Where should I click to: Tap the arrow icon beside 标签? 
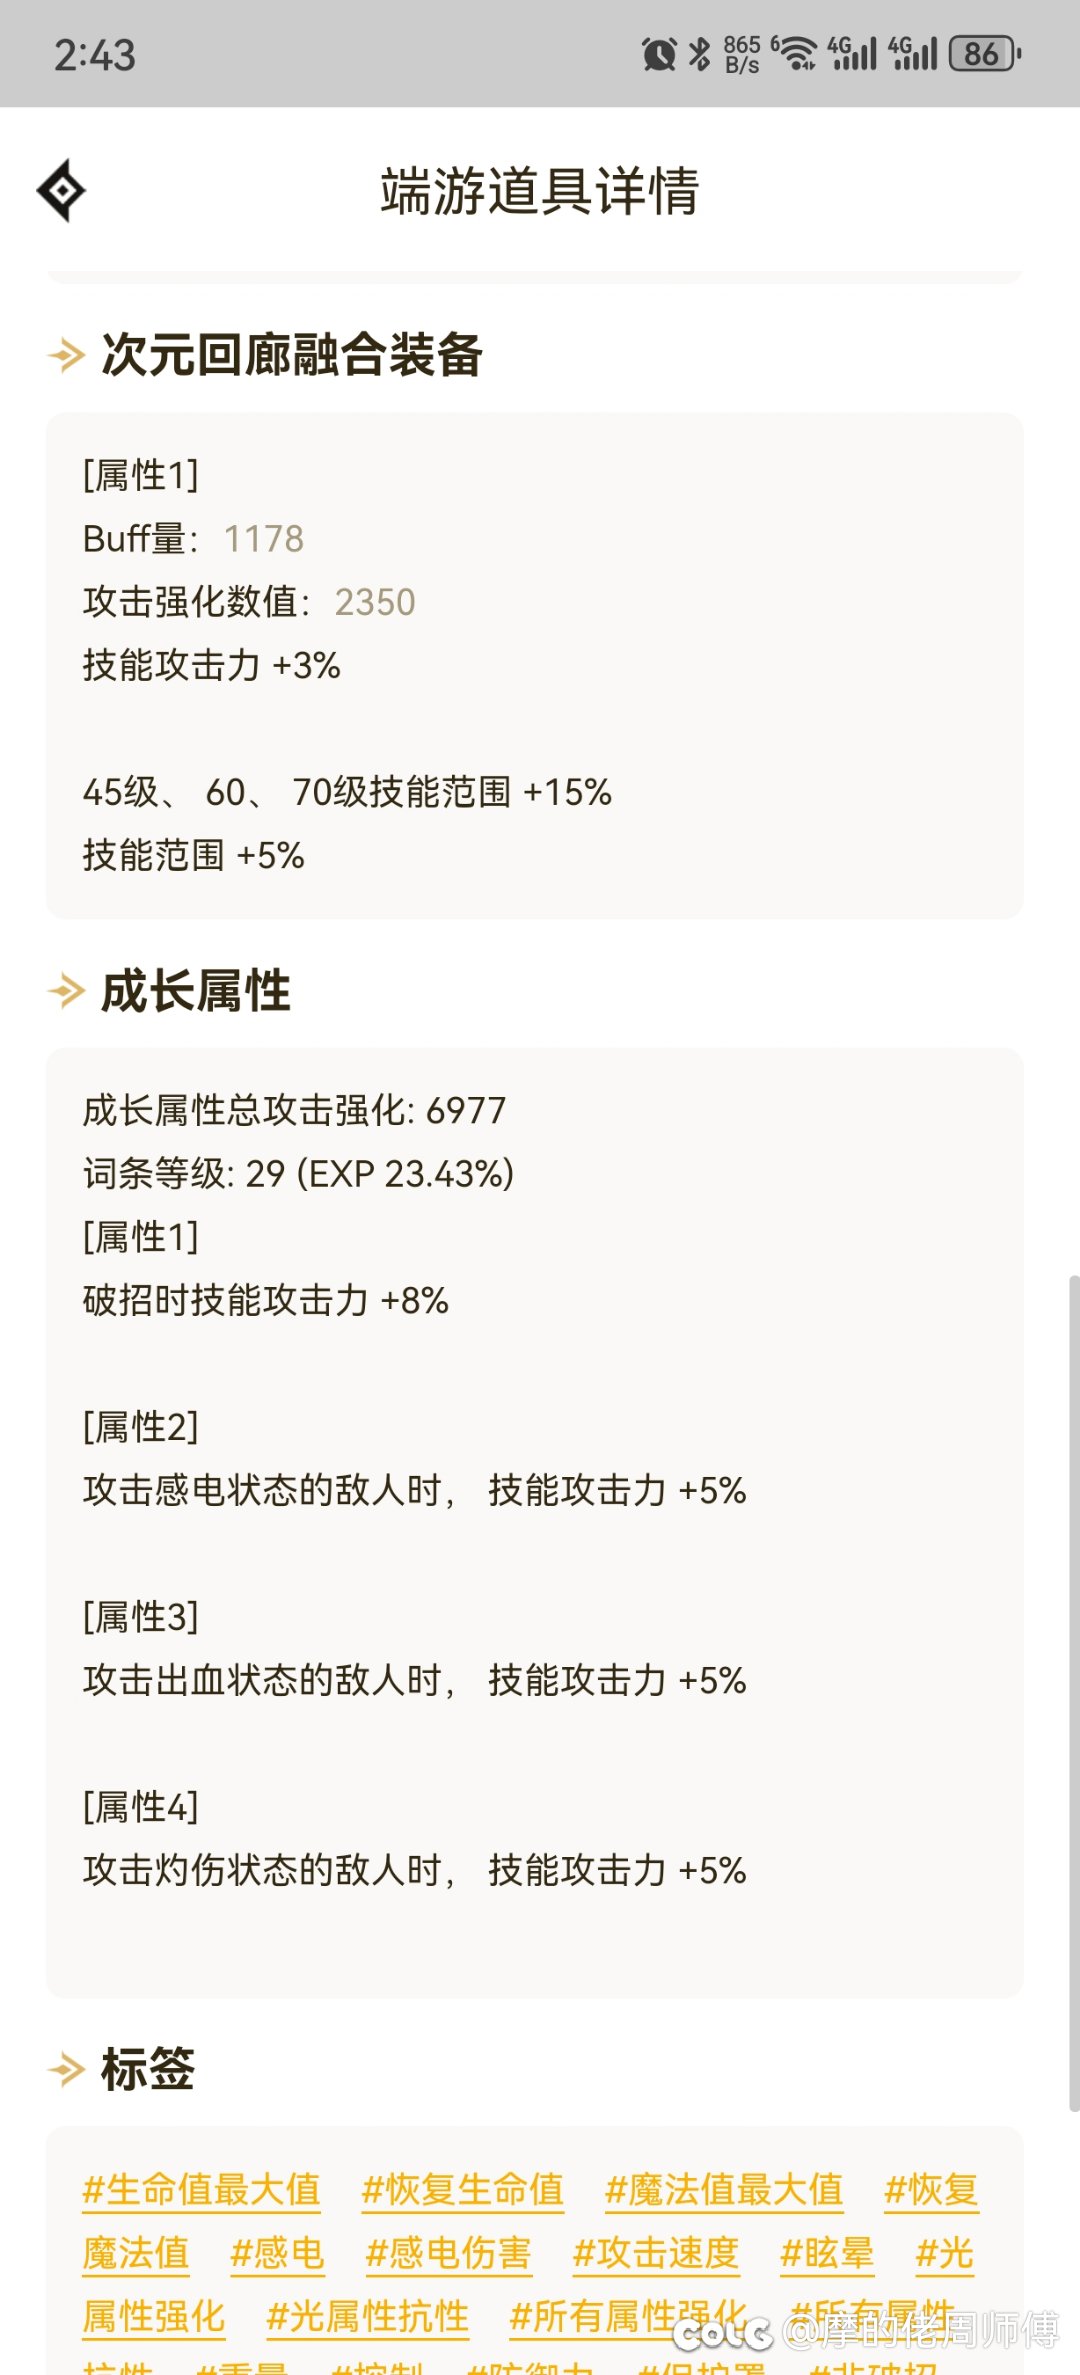(x=66, y=2069)
